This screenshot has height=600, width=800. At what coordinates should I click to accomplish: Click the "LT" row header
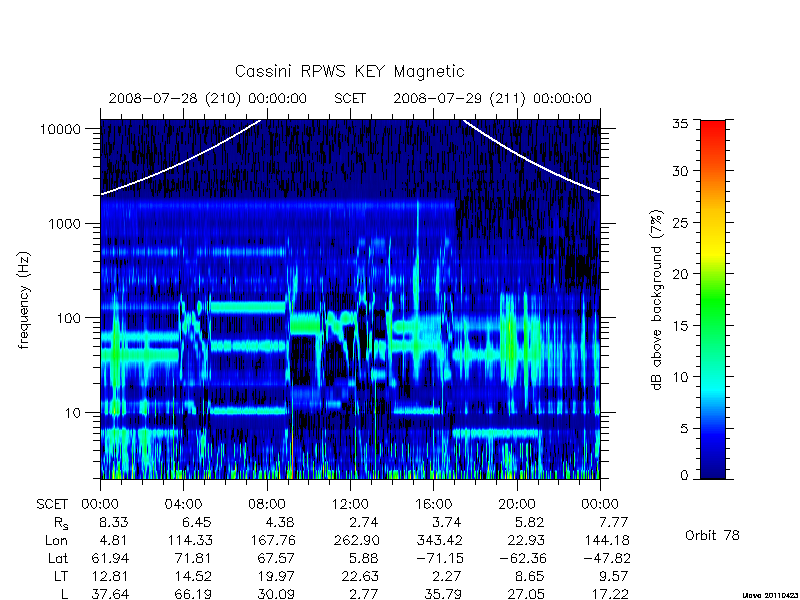coord(60,577)
